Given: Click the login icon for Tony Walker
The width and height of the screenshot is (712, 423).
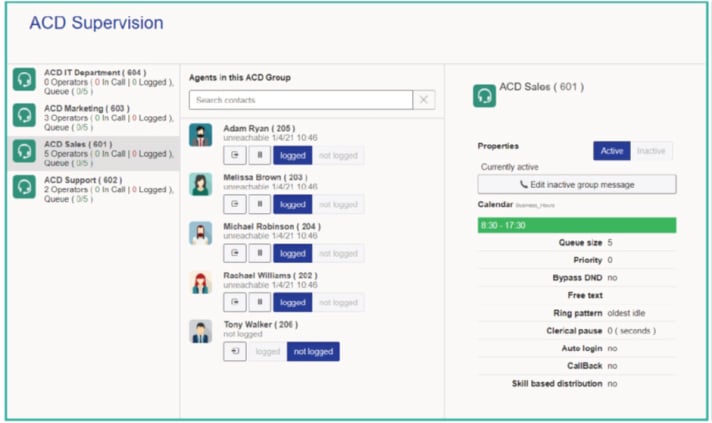Looking at the screenshot, I should tap(234, 351).
